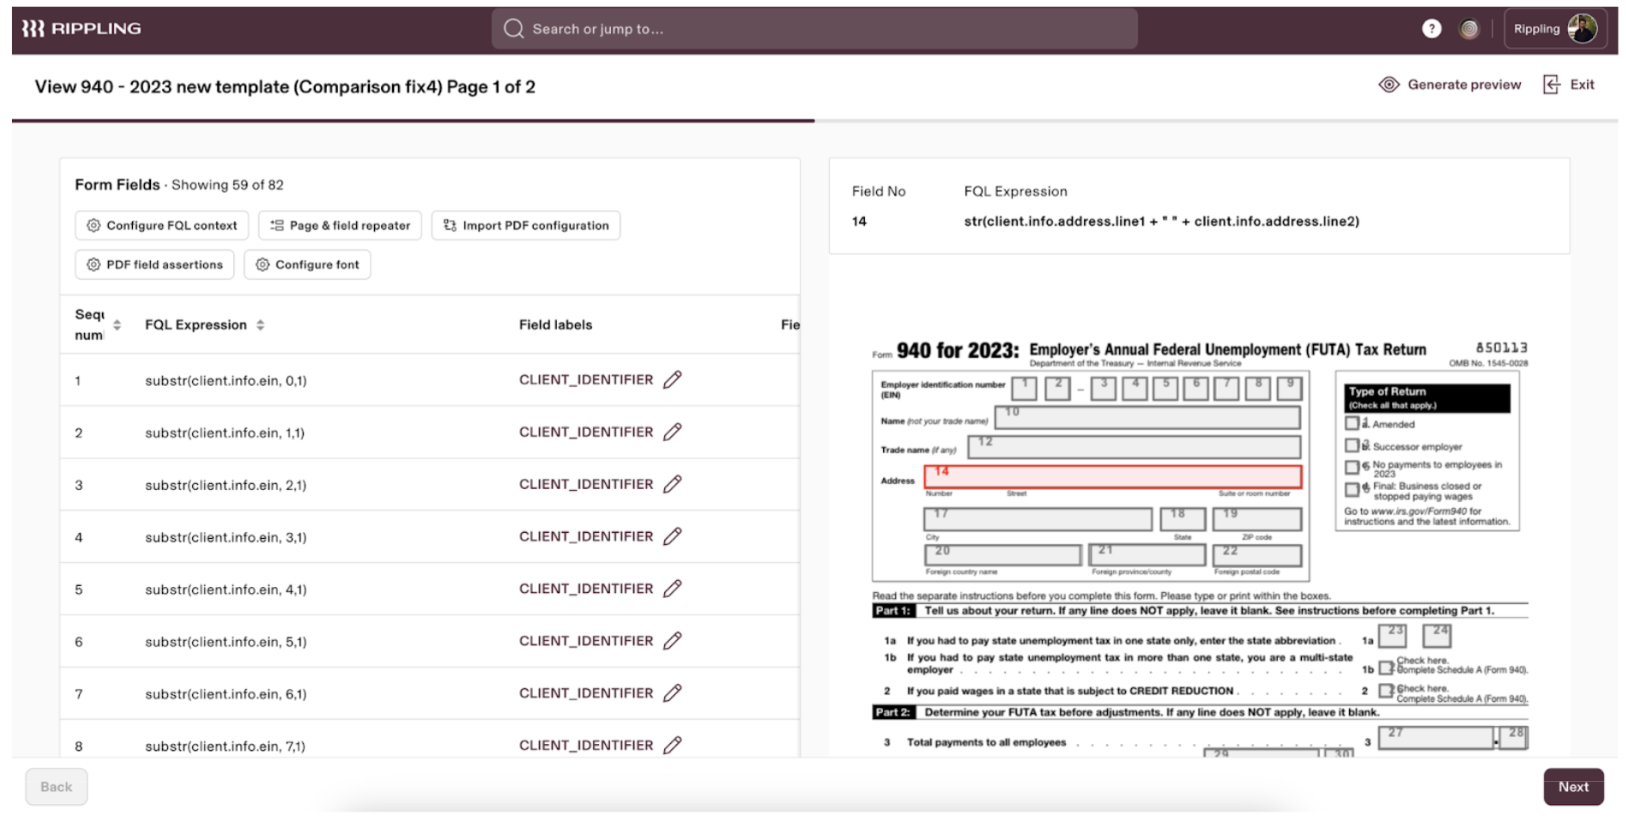Edit field label pencil for row 7
This screenshot has width=1626, height=818.
pyautogui.click(x=673, y=693)
